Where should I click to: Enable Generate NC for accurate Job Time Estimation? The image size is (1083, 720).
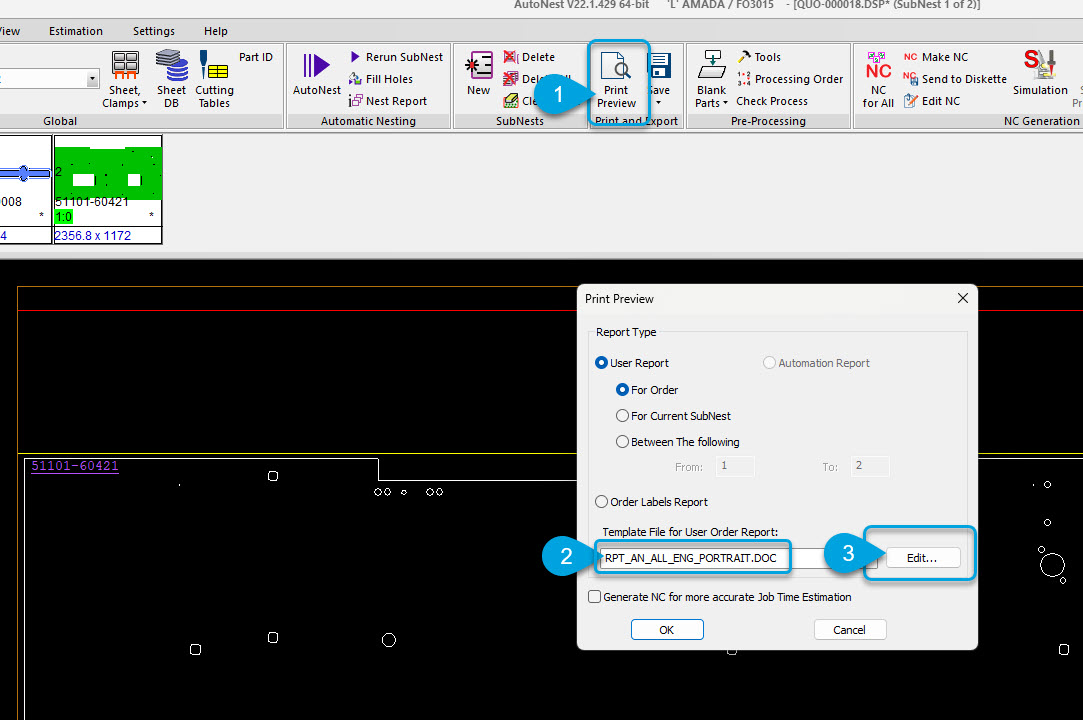tap(594, 596)
